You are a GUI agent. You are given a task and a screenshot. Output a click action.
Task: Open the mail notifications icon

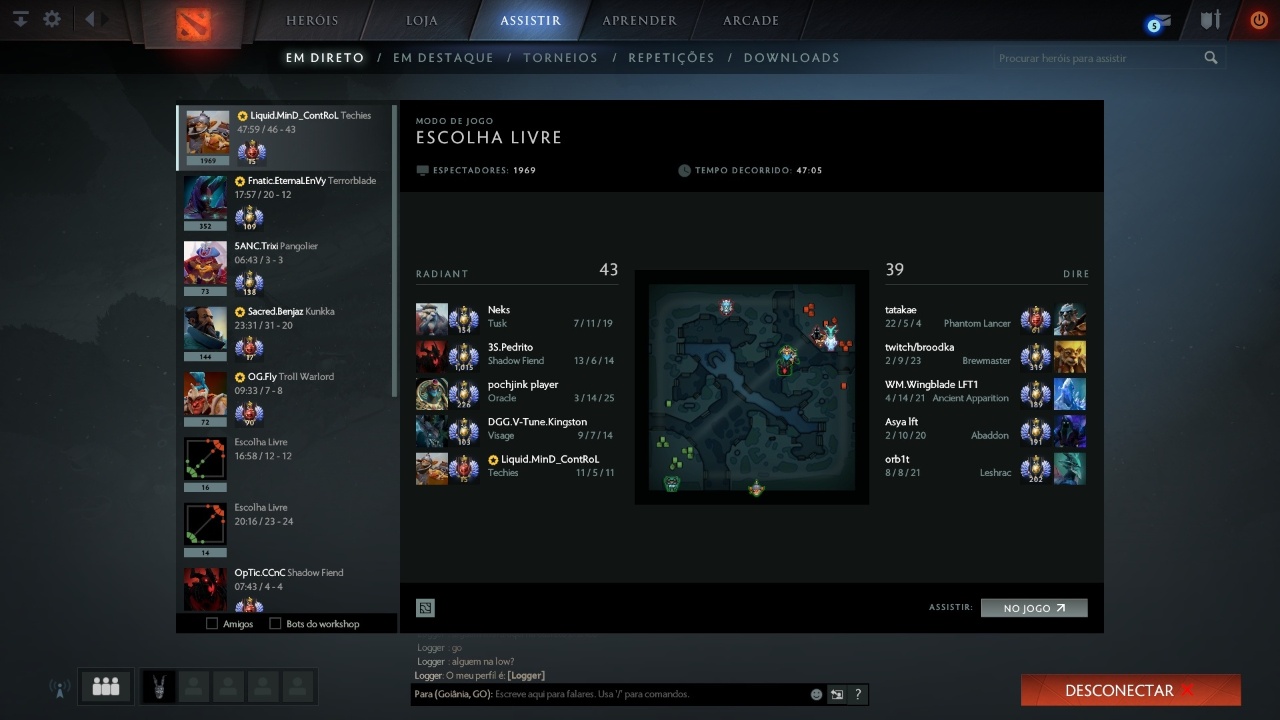point(1158,22)
